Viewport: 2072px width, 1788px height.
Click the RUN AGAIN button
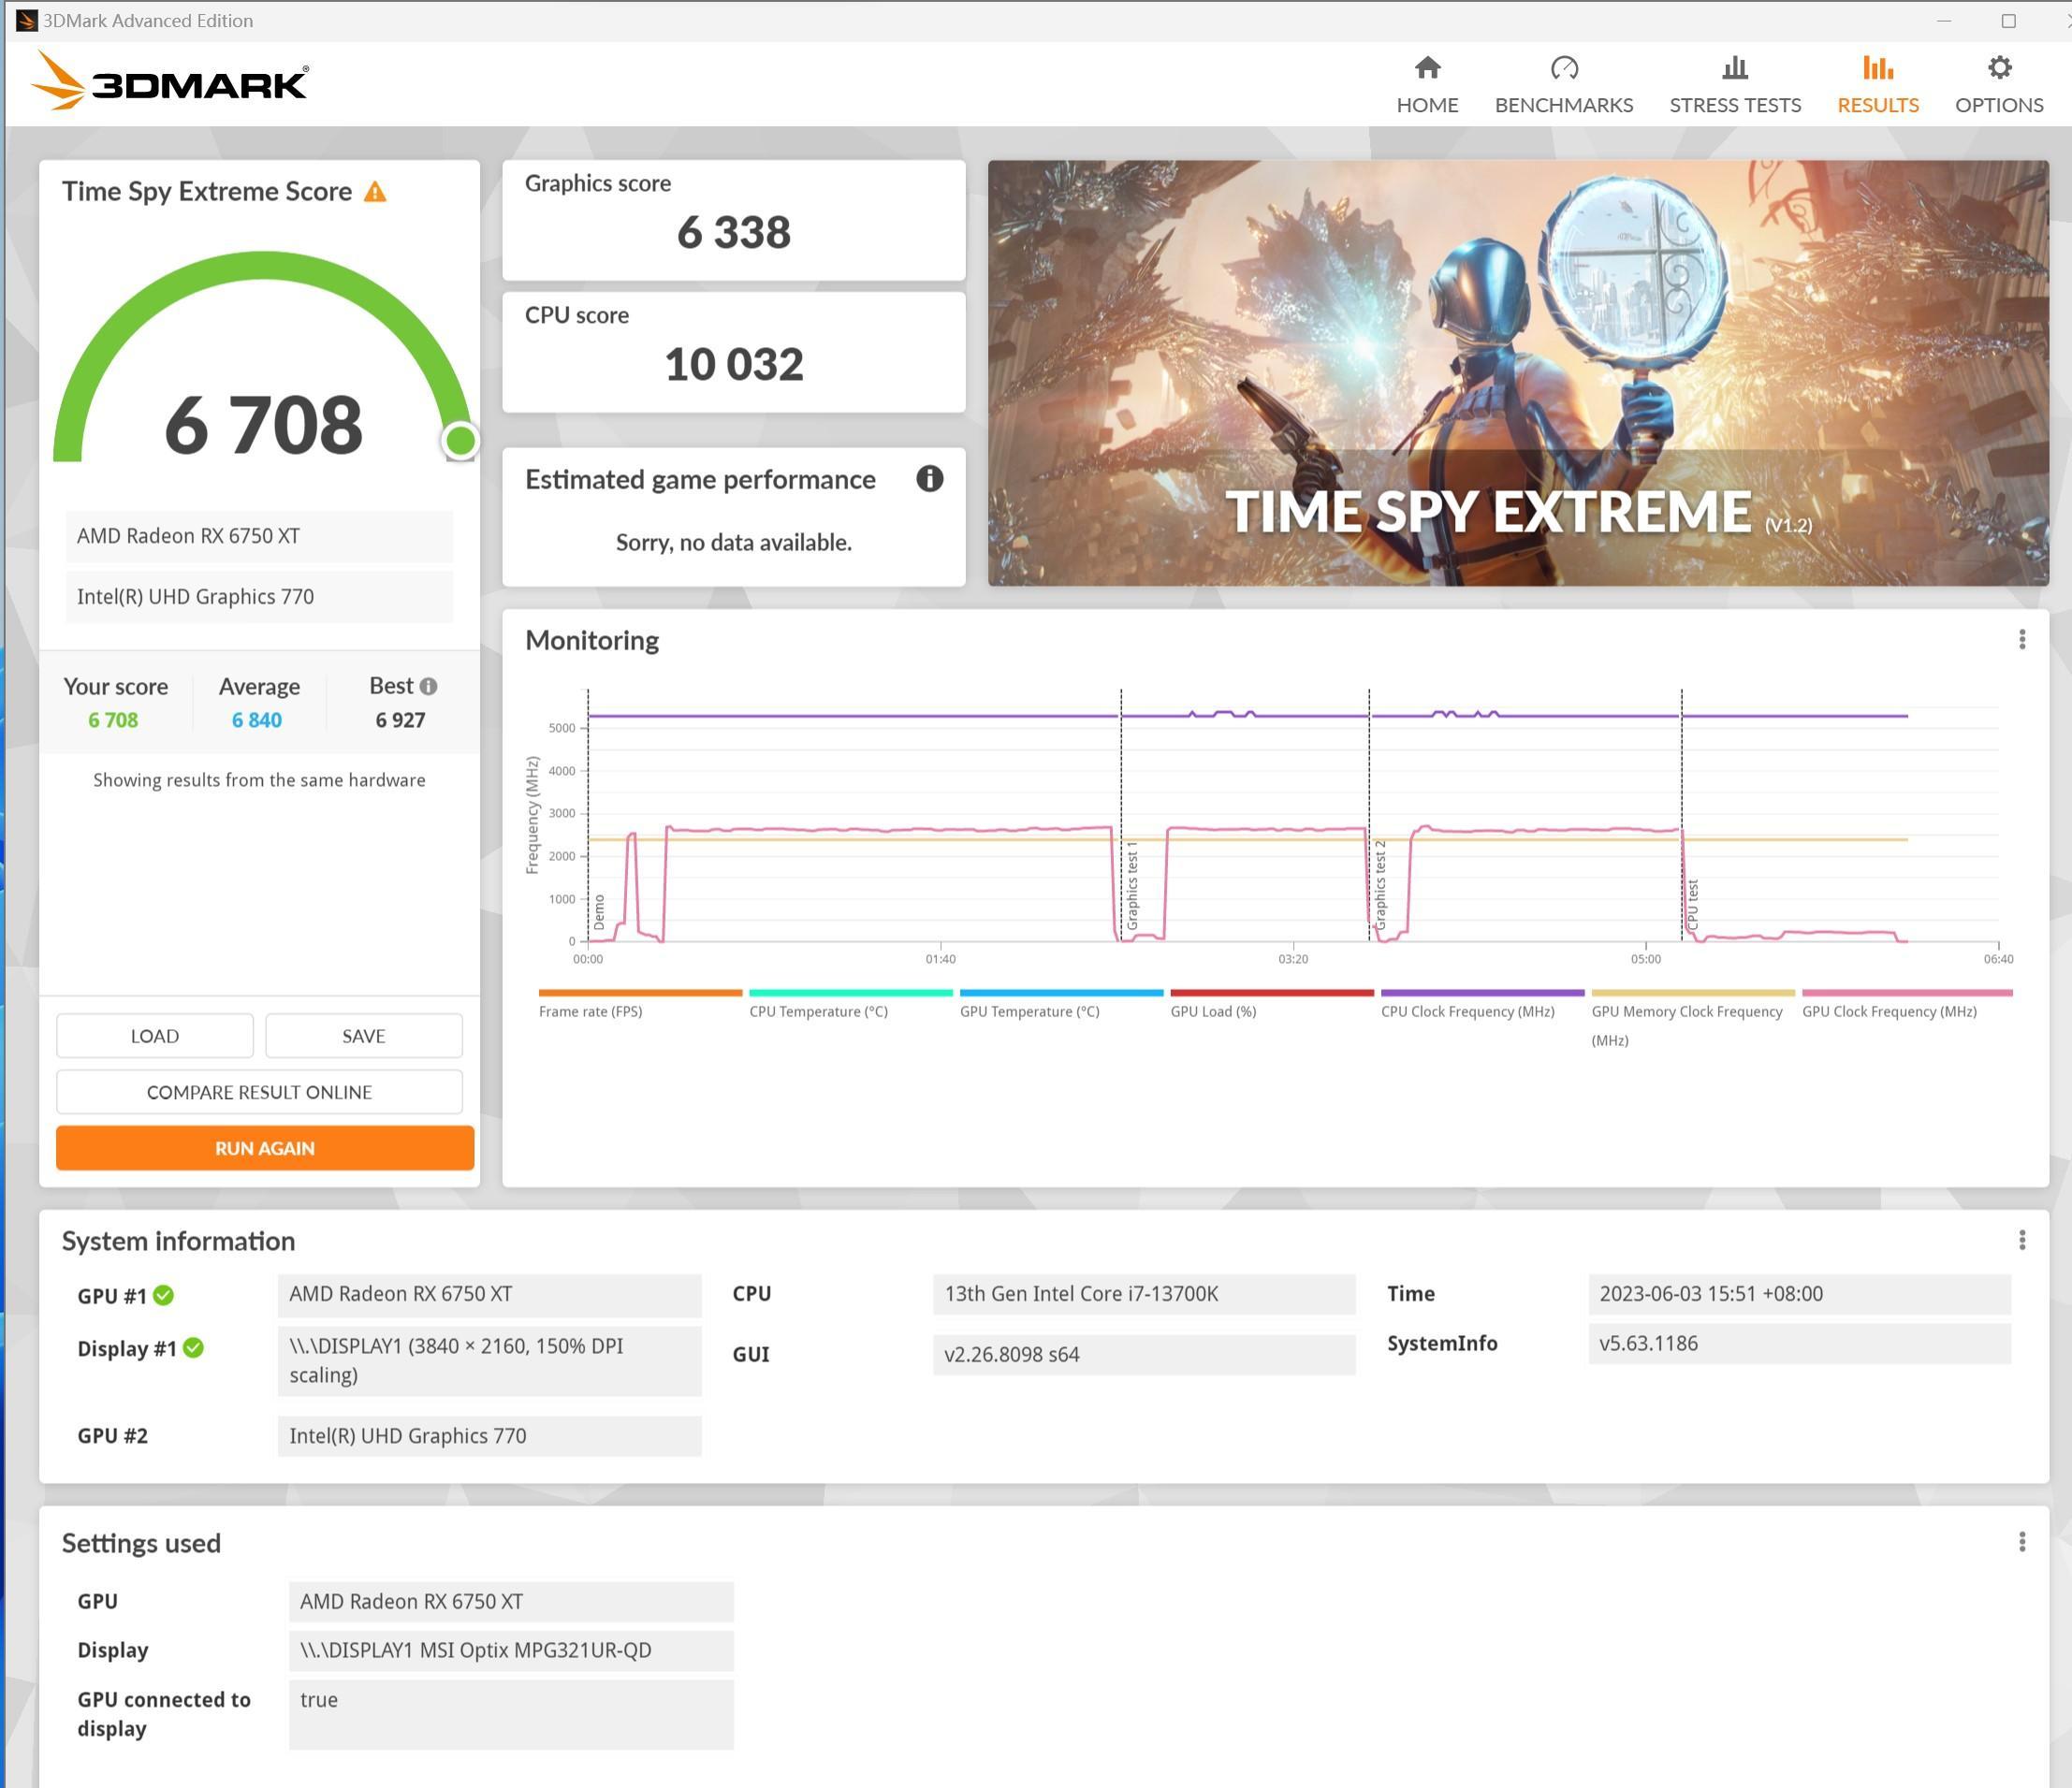coord(265,1148)
